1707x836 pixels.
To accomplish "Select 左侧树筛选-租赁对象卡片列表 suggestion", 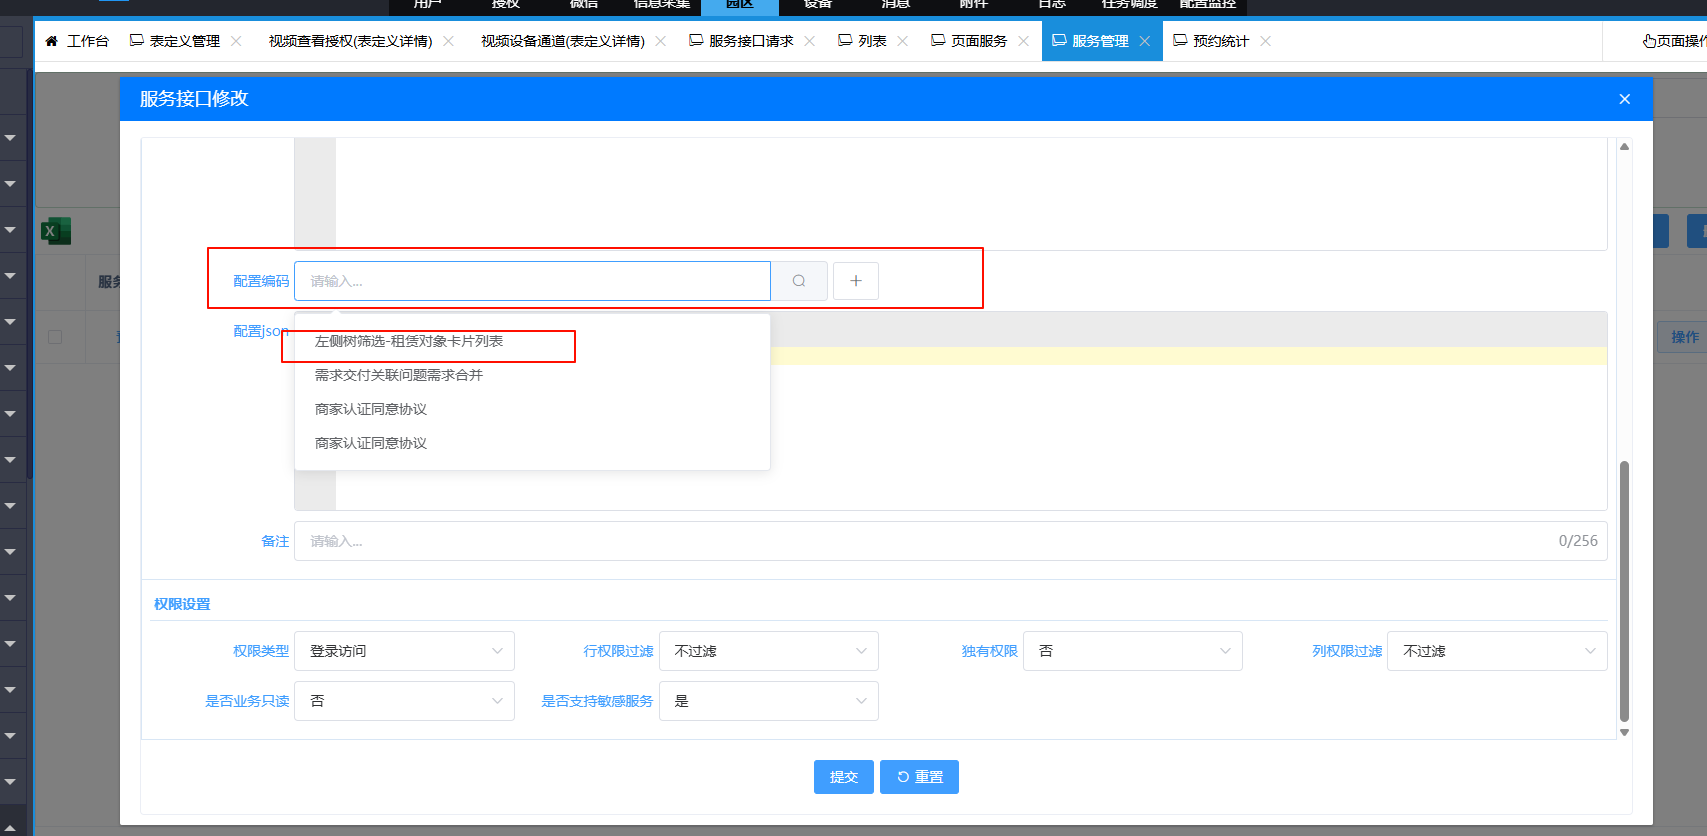I will (409, 342).
